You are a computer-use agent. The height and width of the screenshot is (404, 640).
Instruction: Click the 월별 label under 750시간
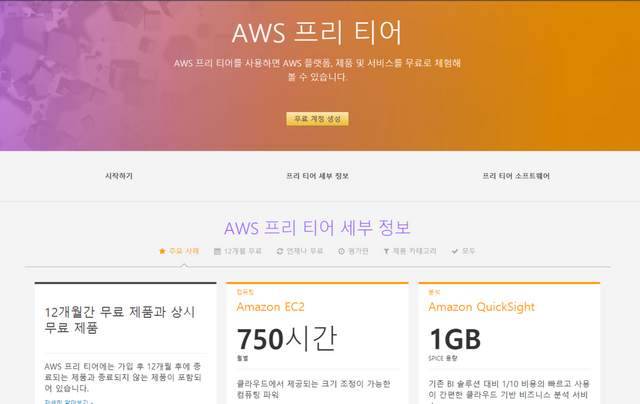(x=242, y=358)
